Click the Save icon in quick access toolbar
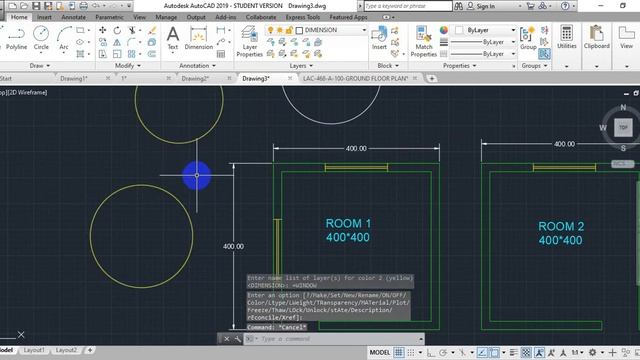The image size is (640, 360). pyautogui.click(x=36, y=6)
